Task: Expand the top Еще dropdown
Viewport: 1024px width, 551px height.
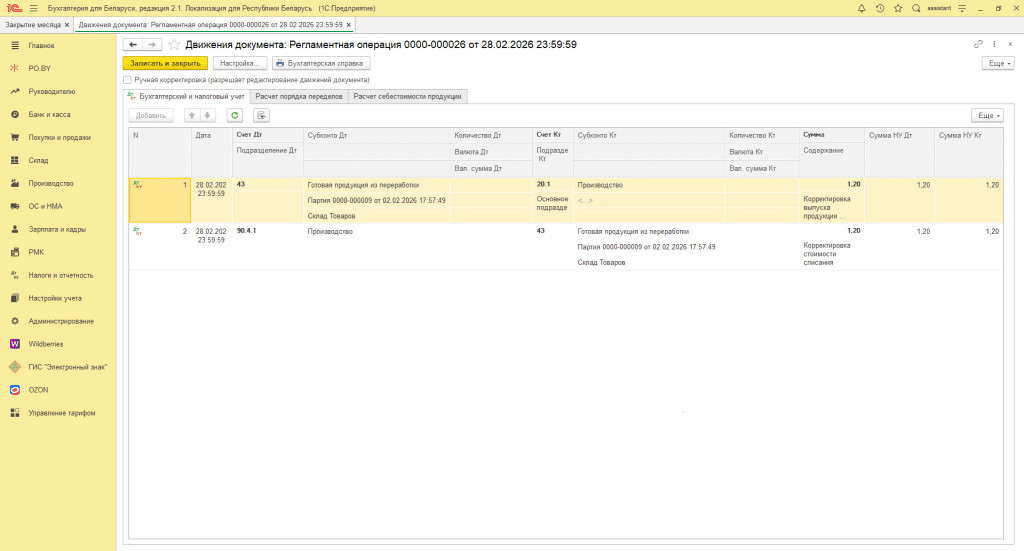Action: [x=998, y=63]
